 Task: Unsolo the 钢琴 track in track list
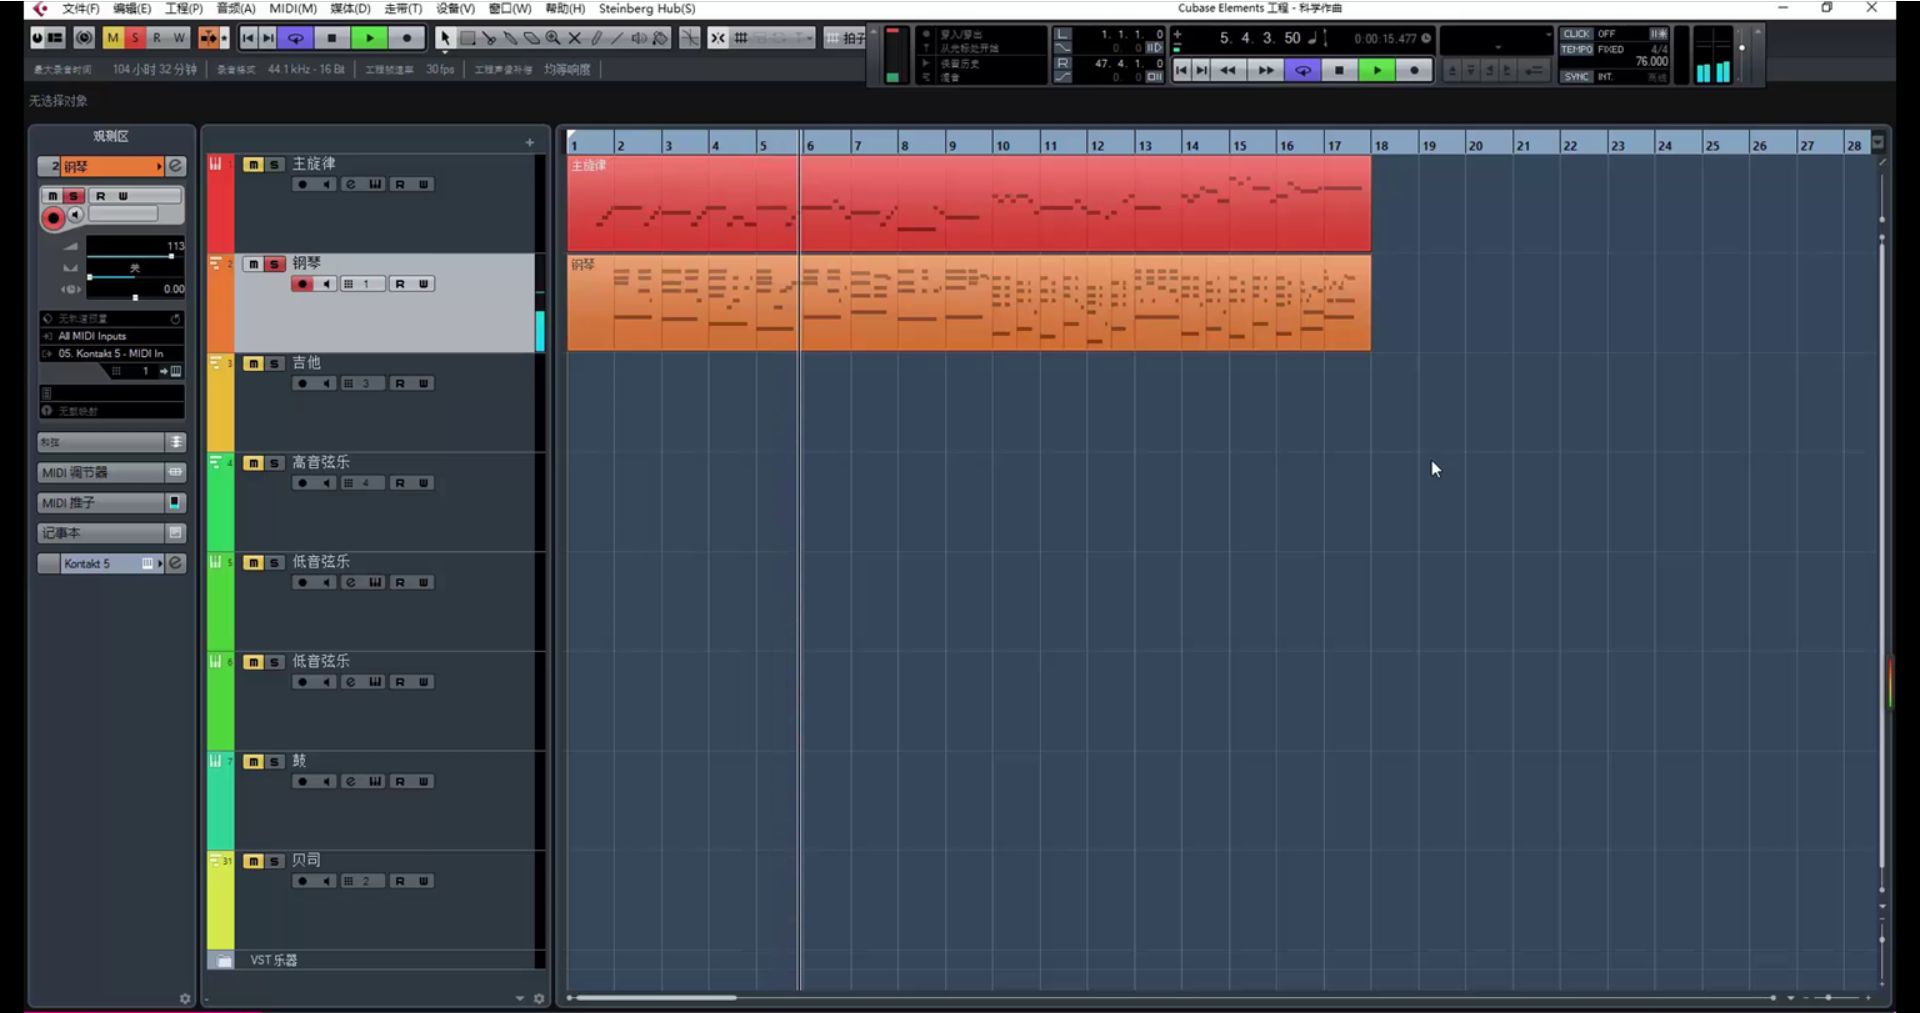[x=274, y=264]
